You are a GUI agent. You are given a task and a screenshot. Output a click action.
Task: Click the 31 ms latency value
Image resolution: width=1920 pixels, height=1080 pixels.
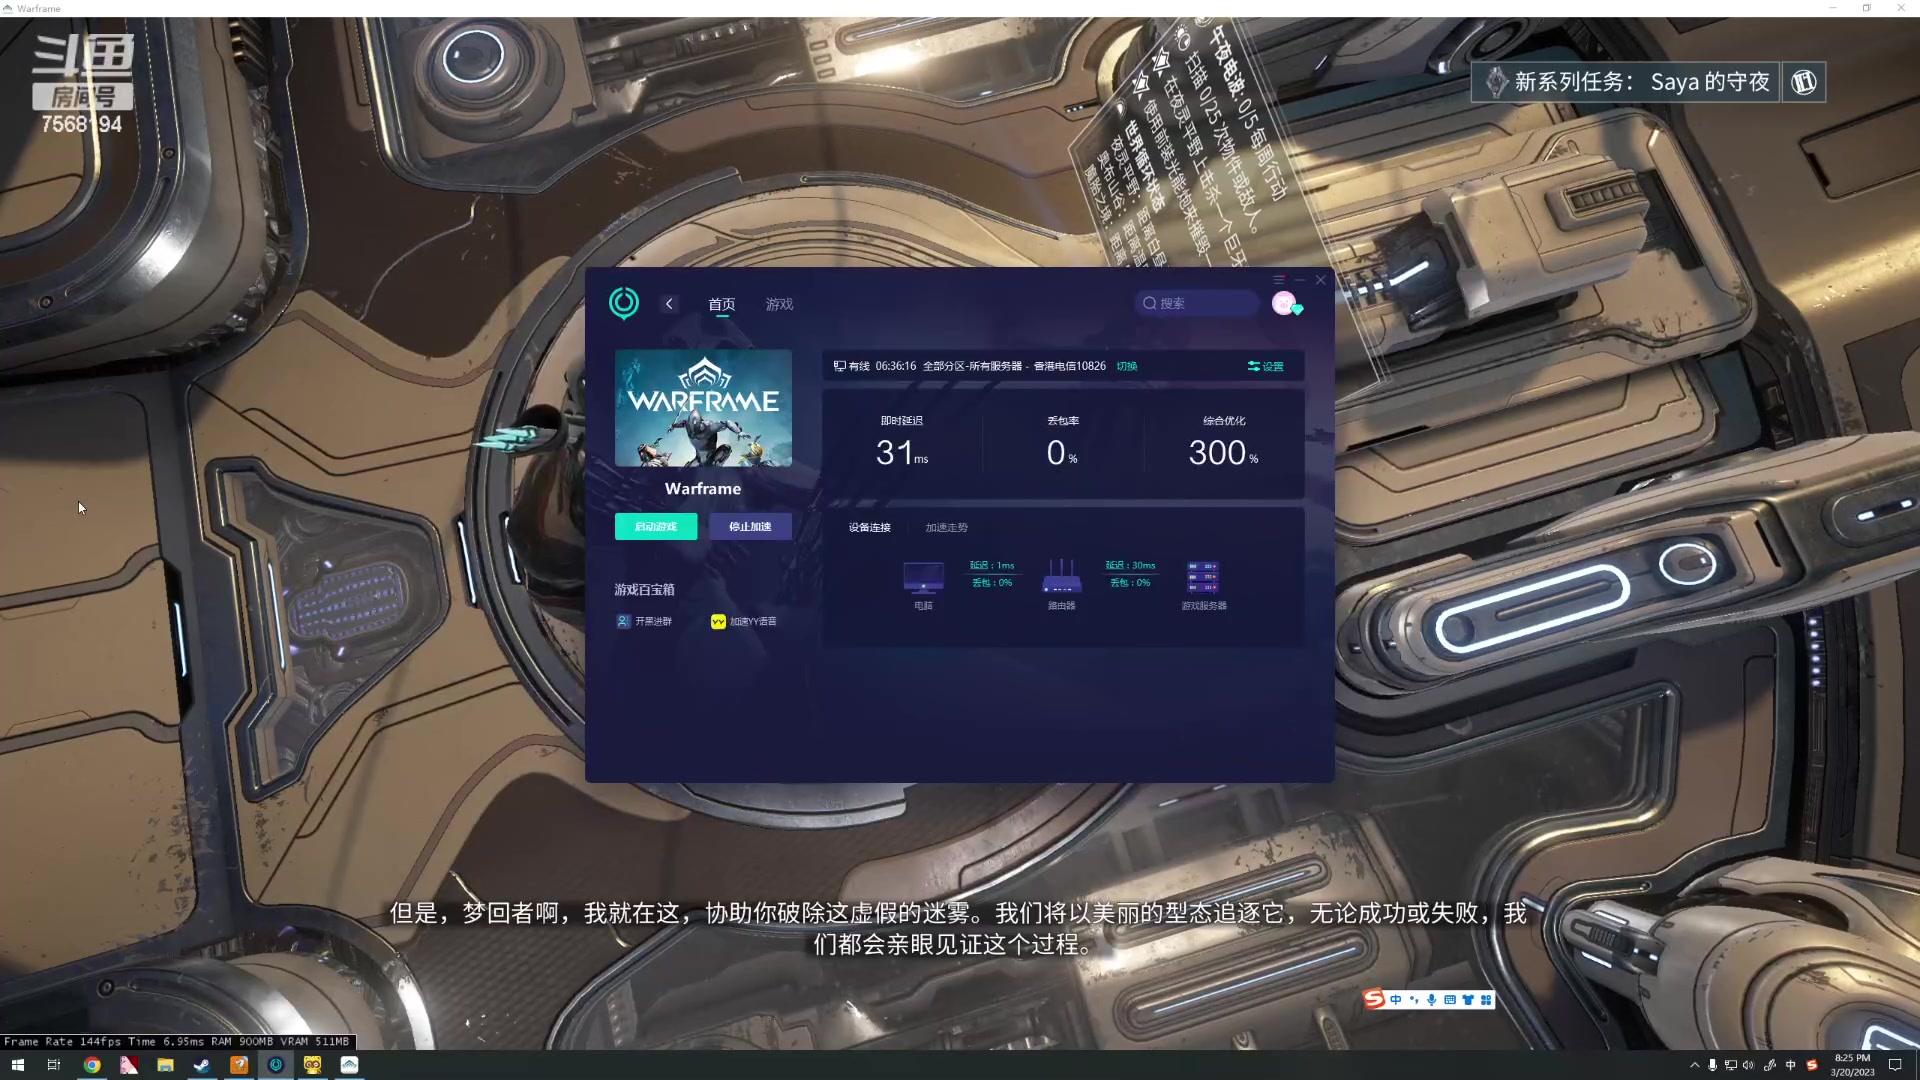[x=902, y=453]
